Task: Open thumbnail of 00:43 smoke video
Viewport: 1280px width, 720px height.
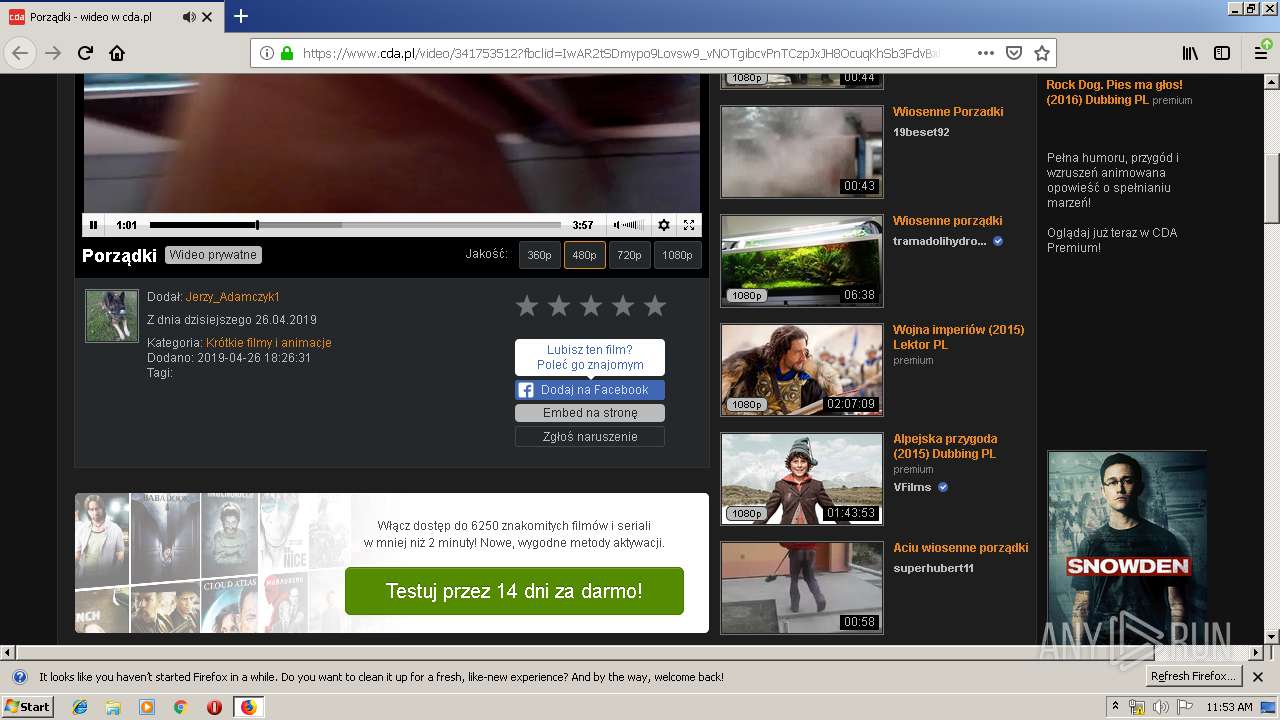Action: click(x=802, y=152)
